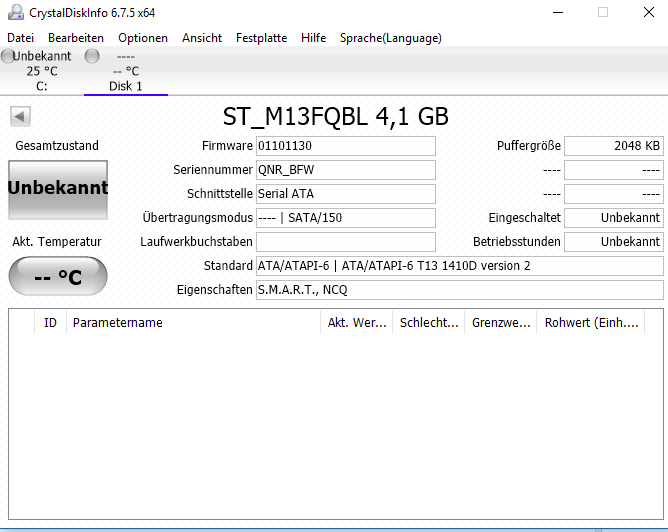The image size is (668, 532).
Task: Click the Puffergröße field 2048 KB
Action: point(614,146)
